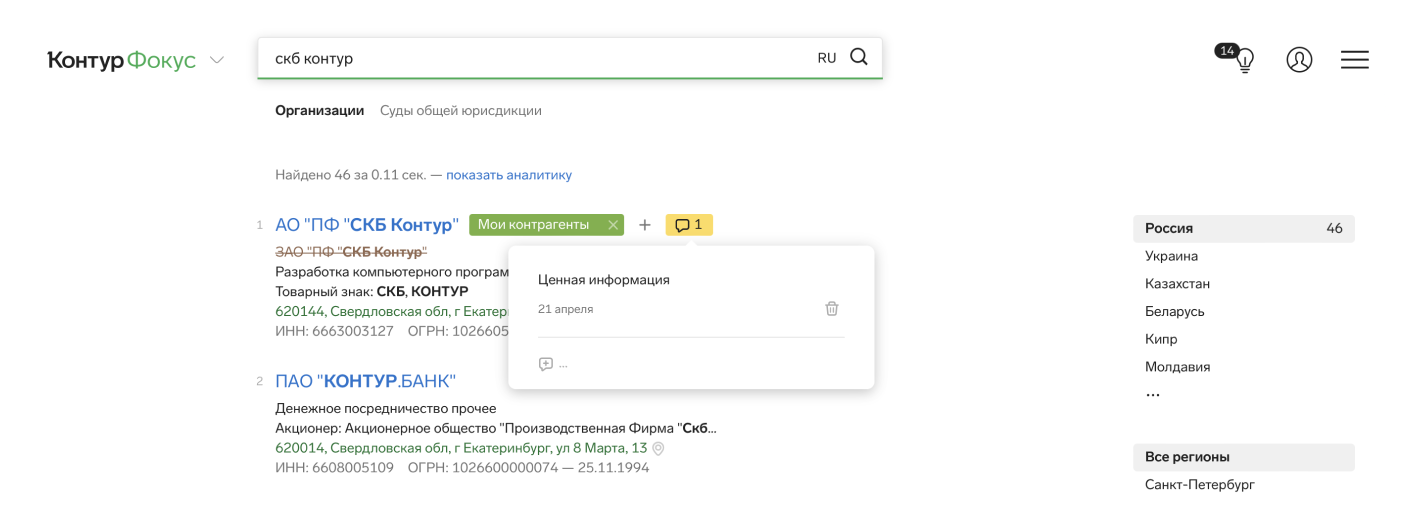Image resolution: width=1418 pixels, height=512 pixels.
Task: Open ПАО "КОНТУР.БАНК" company
Action: [x=366, y=381]
